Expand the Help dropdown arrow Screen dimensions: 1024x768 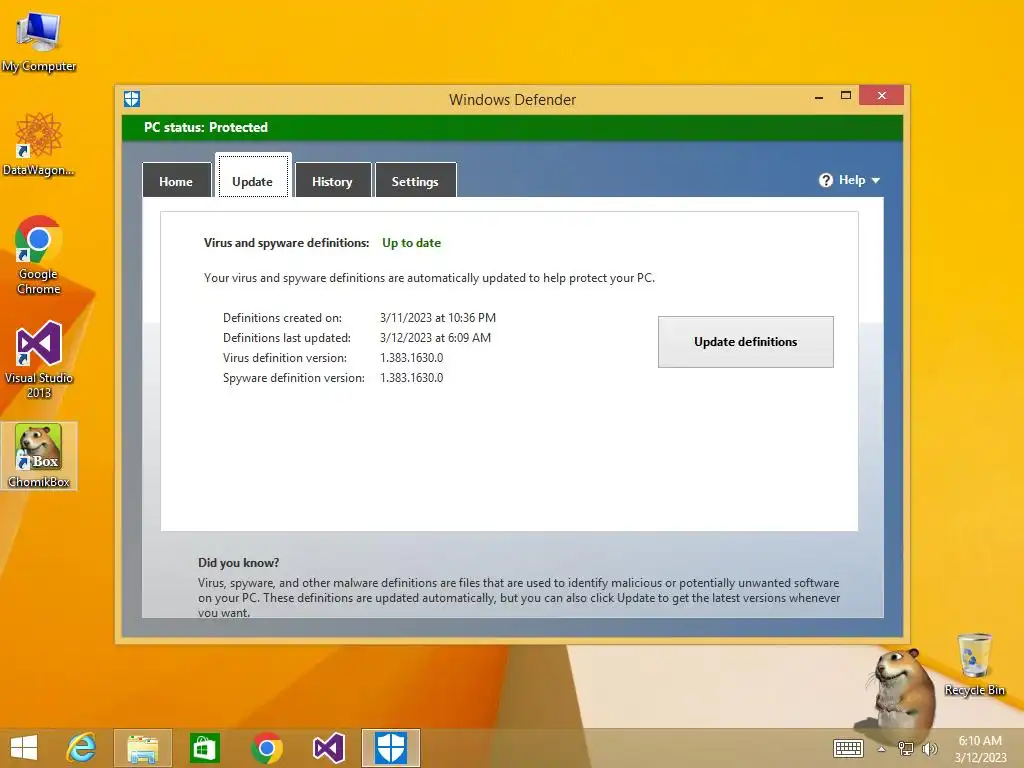point(876,180)
